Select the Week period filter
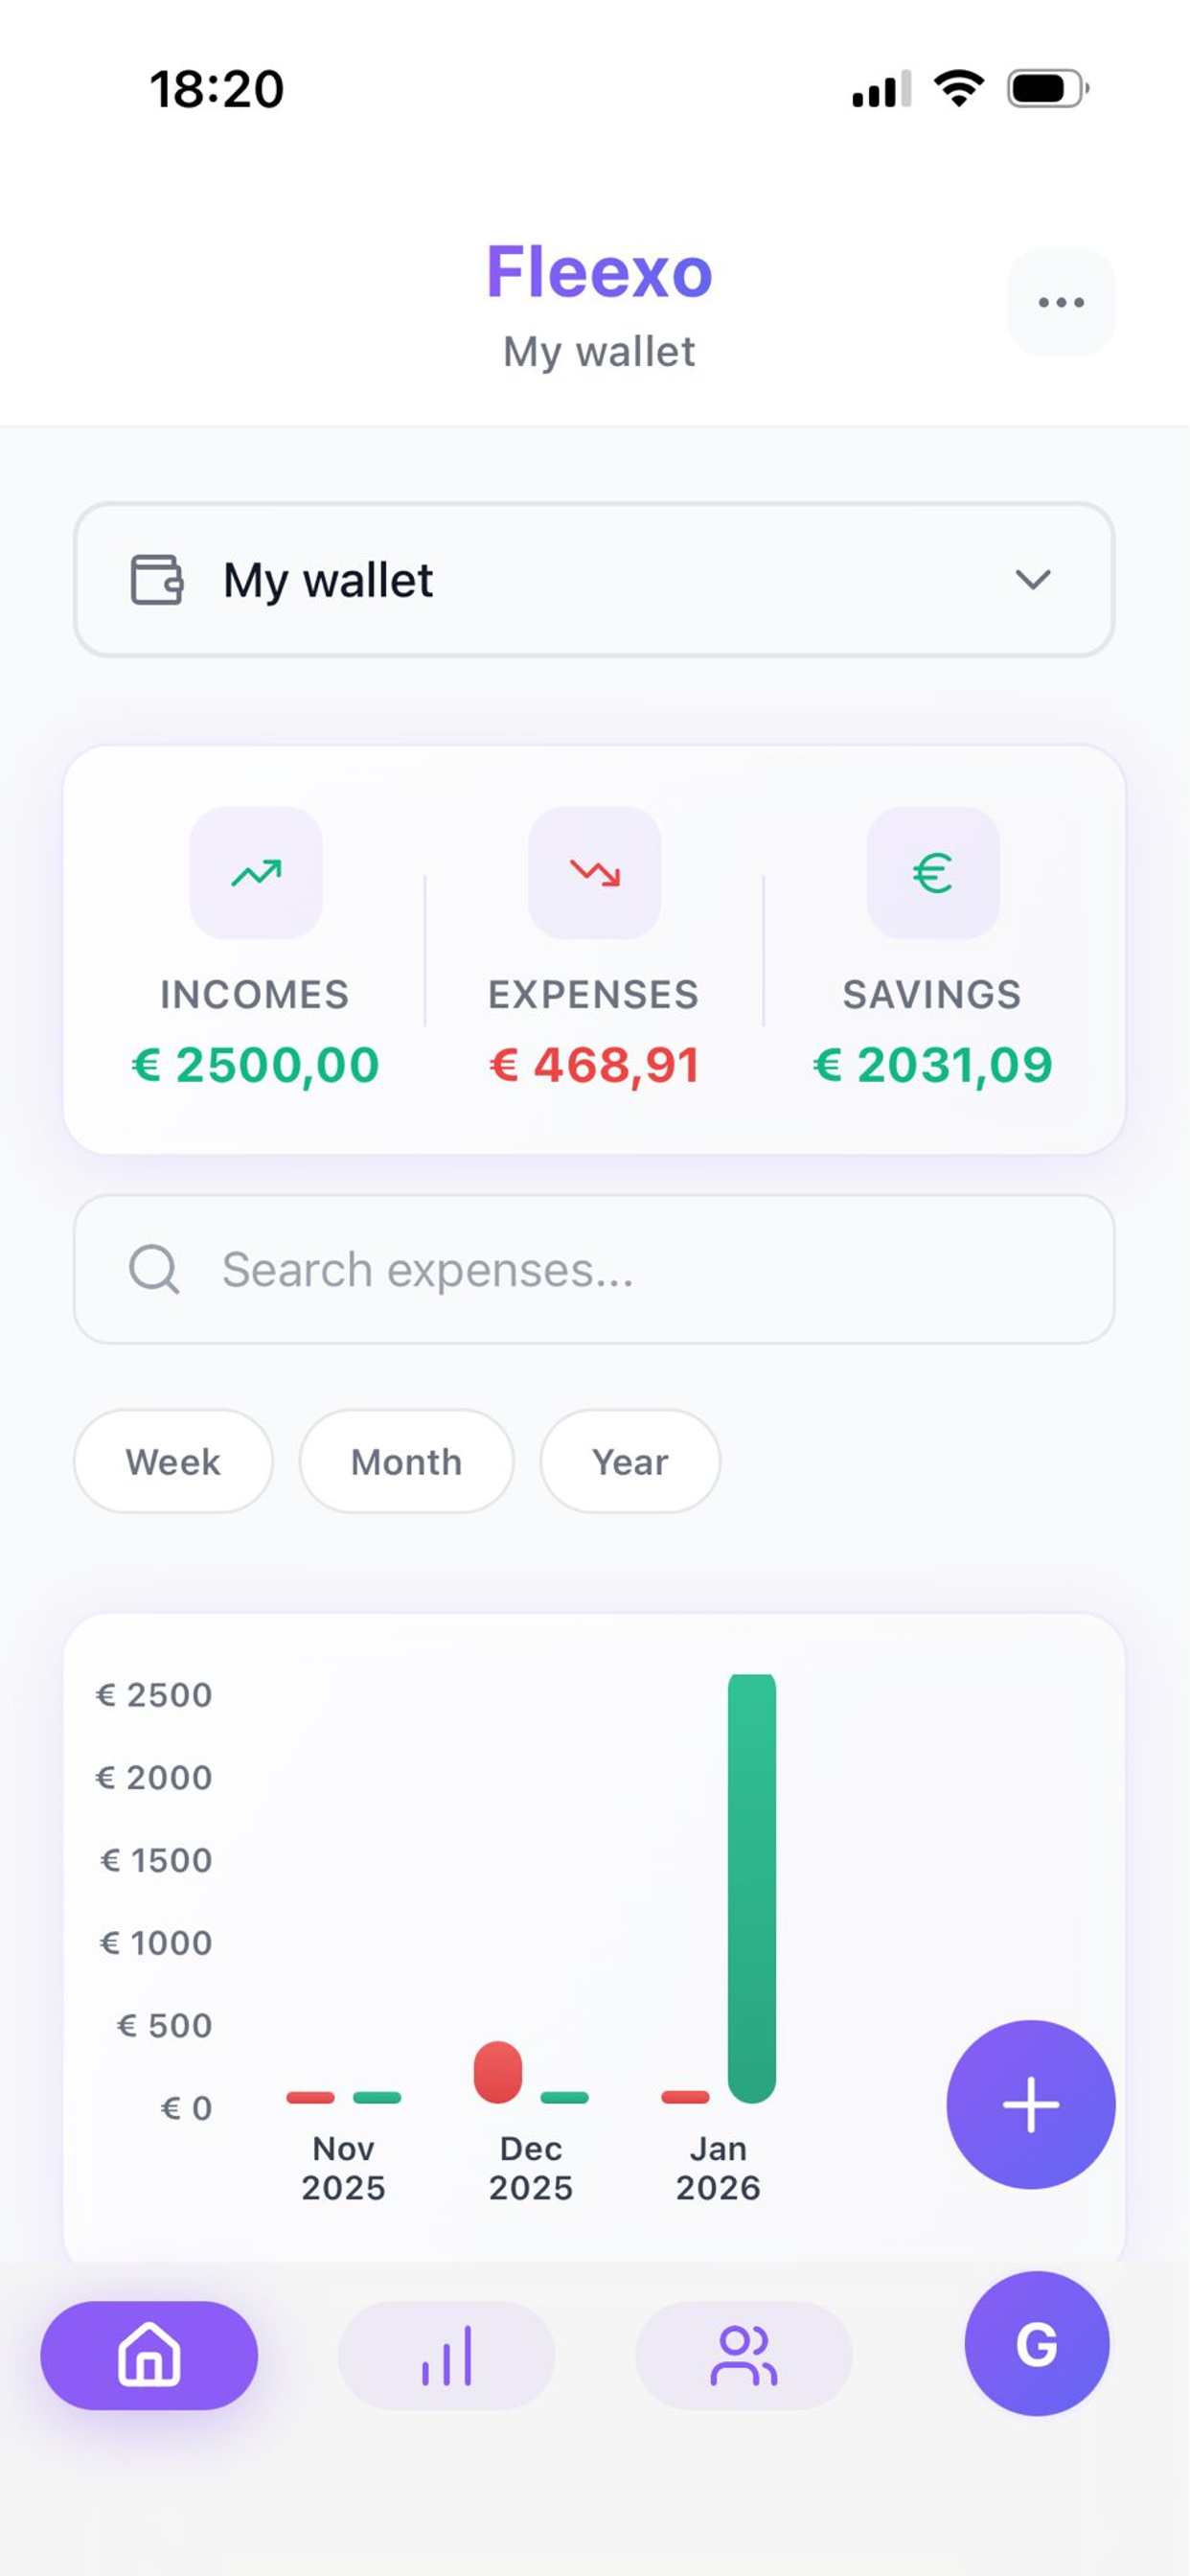Image resolution: width=1190 pixels, height=2576 pixels. (173, 1461)
